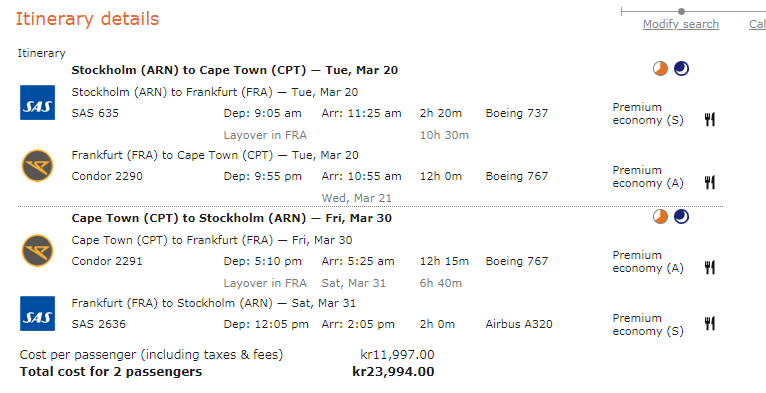Click the Total cost kr23,994.00 amount
Screen dimensions: 766x393
[x=393, y=371]
